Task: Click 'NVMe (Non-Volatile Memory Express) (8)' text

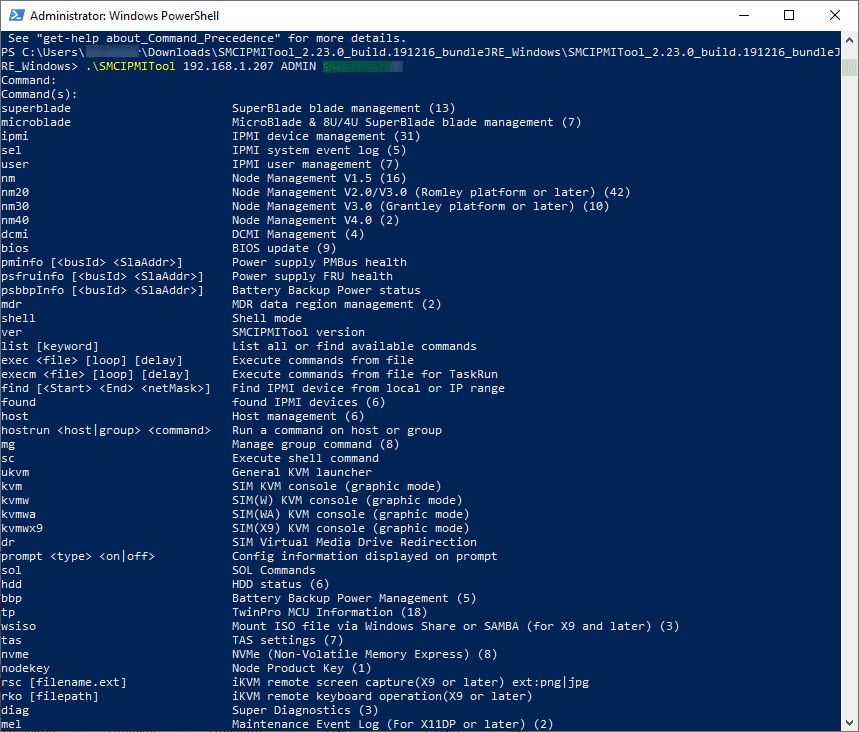Action: pyautogui.click(x=364, y=654)
